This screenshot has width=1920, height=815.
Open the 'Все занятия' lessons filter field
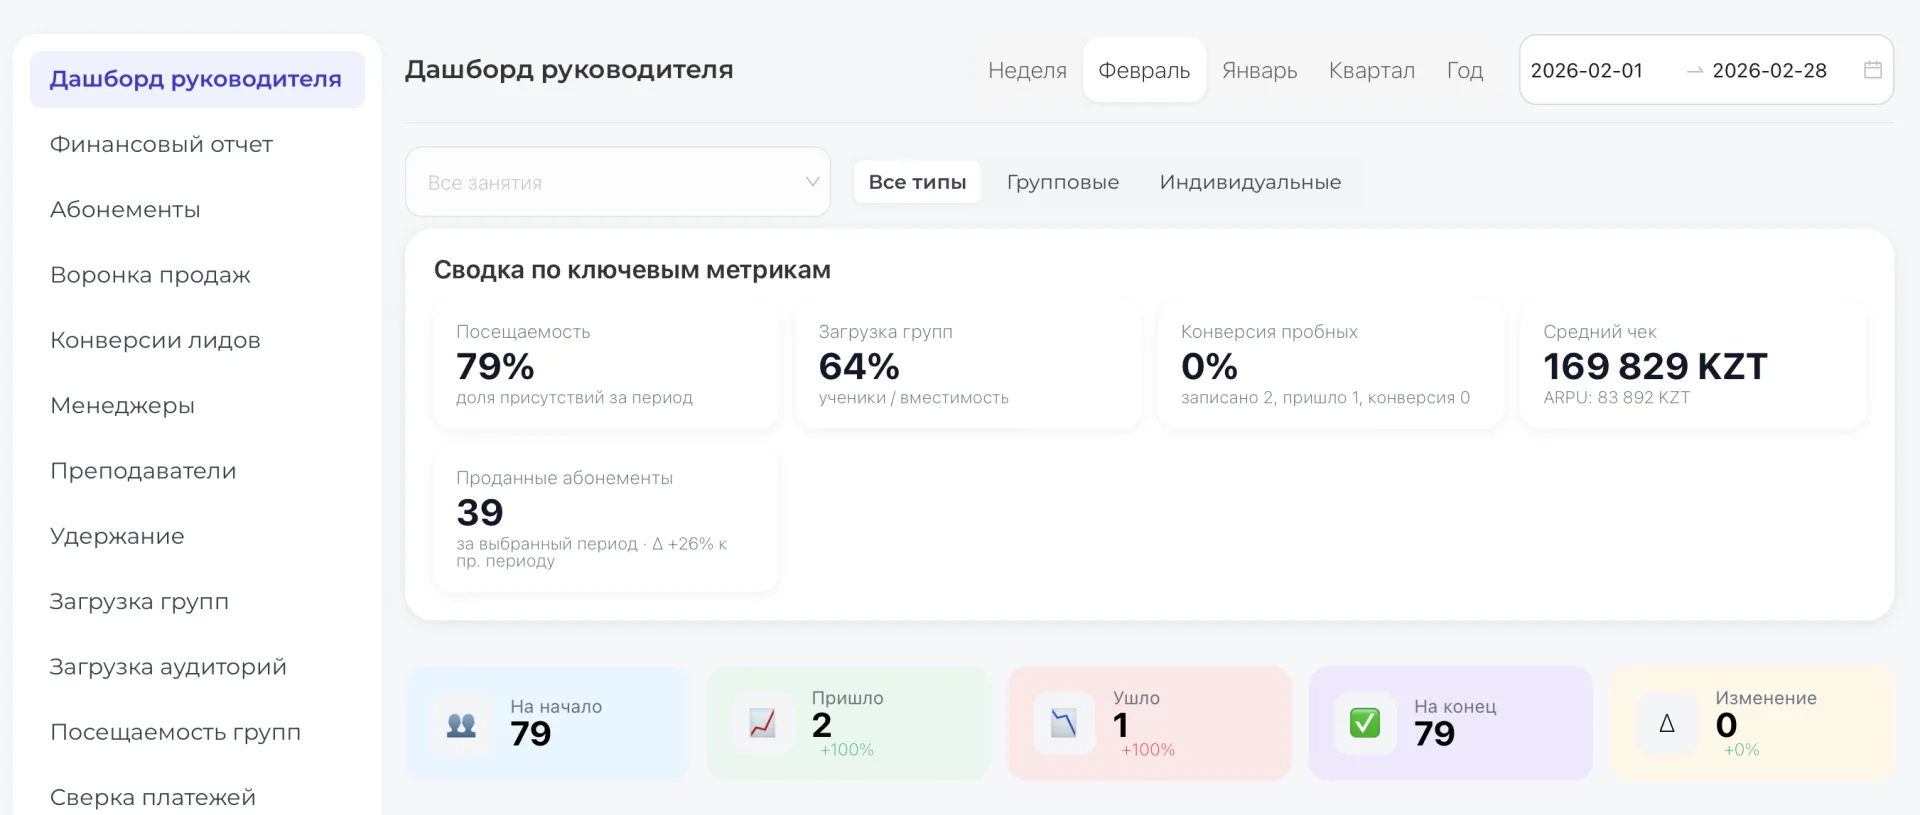618,182
